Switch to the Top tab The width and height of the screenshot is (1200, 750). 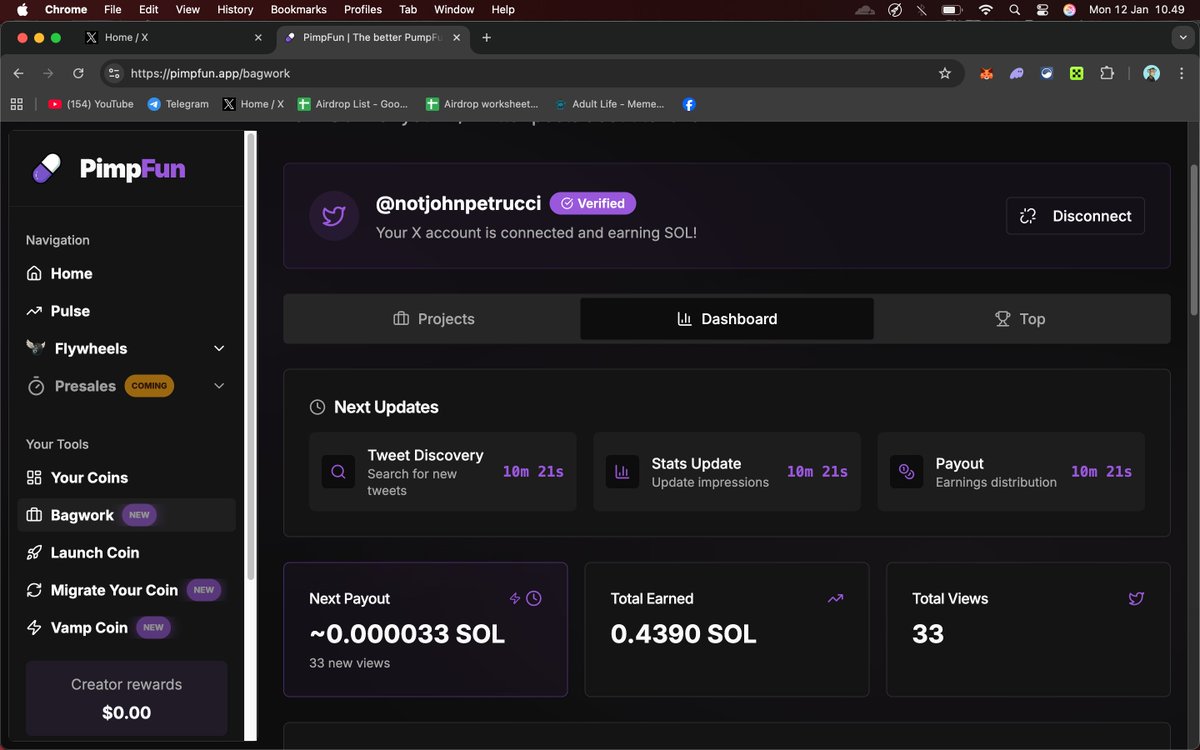(1021, 319)
